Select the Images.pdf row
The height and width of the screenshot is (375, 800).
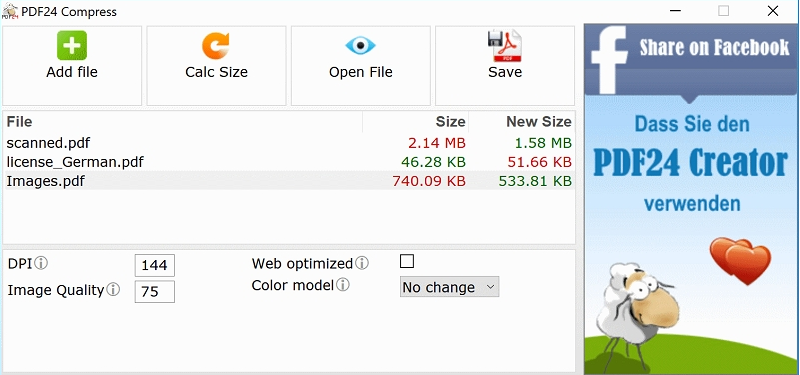point(289,181)
